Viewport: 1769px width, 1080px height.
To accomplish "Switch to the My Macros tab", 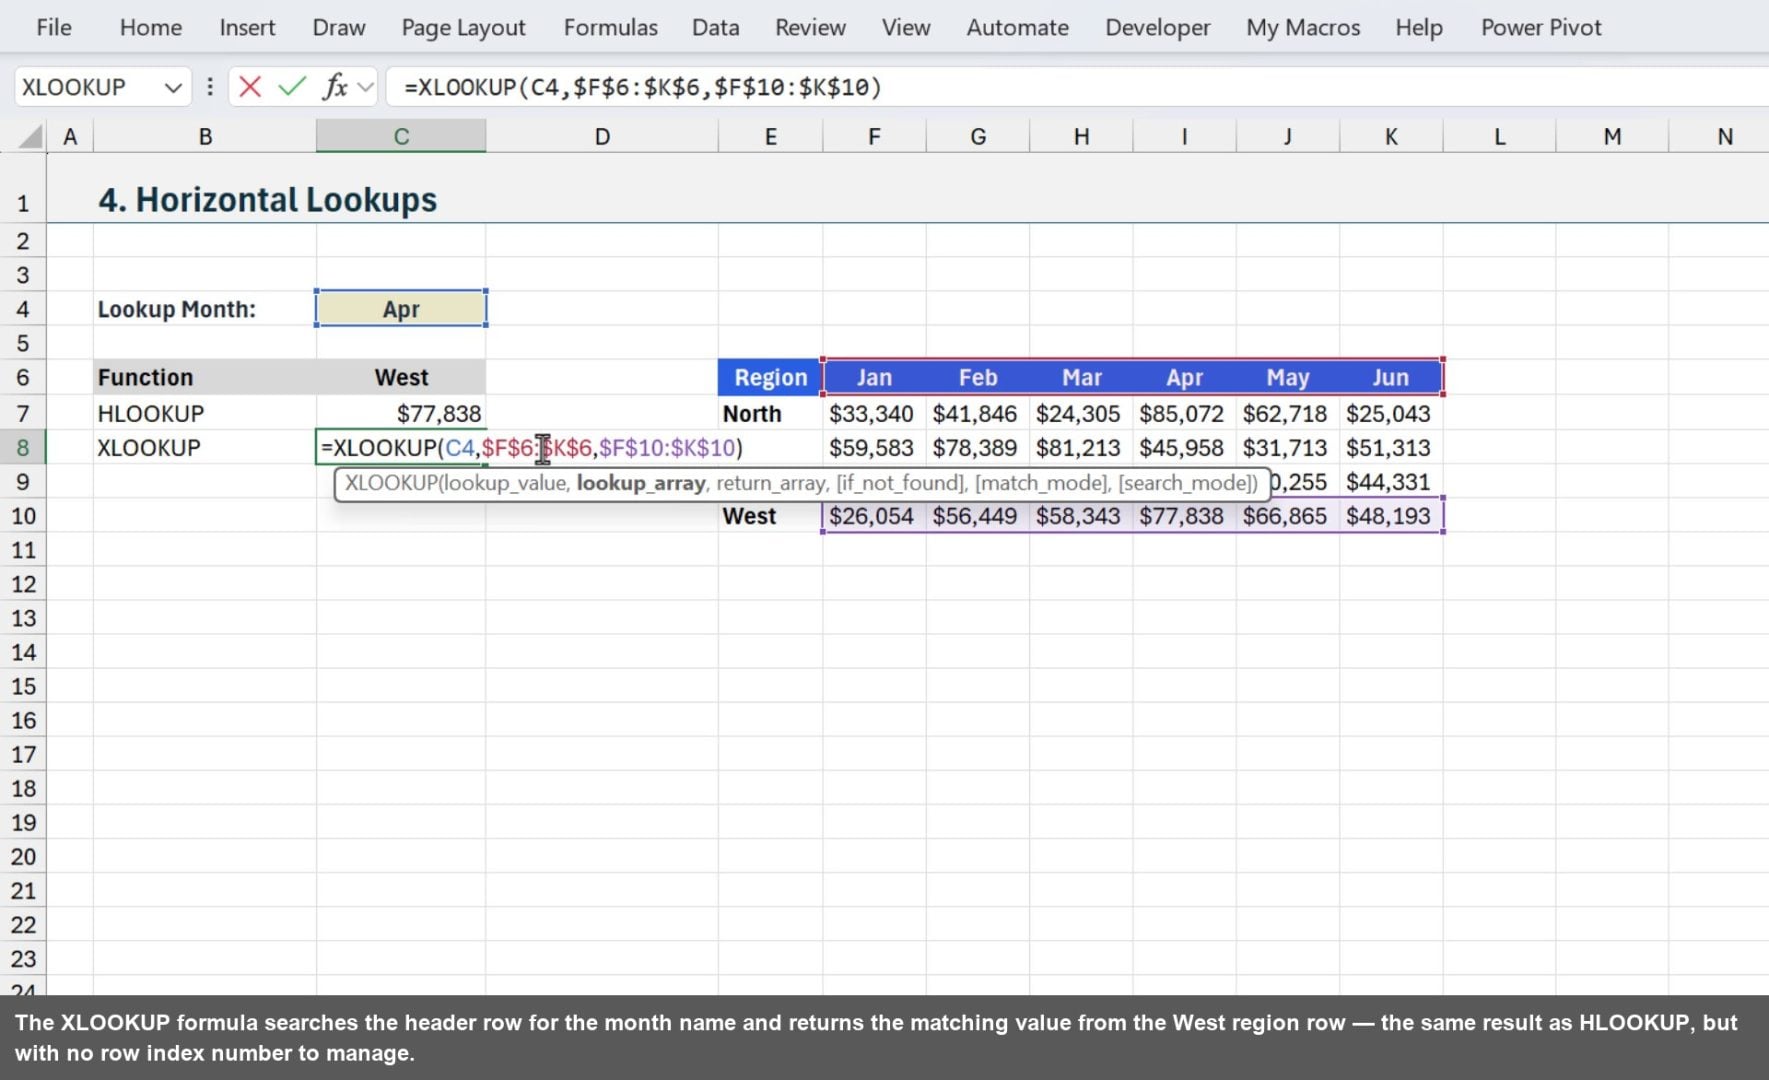I will [1302, 27].
